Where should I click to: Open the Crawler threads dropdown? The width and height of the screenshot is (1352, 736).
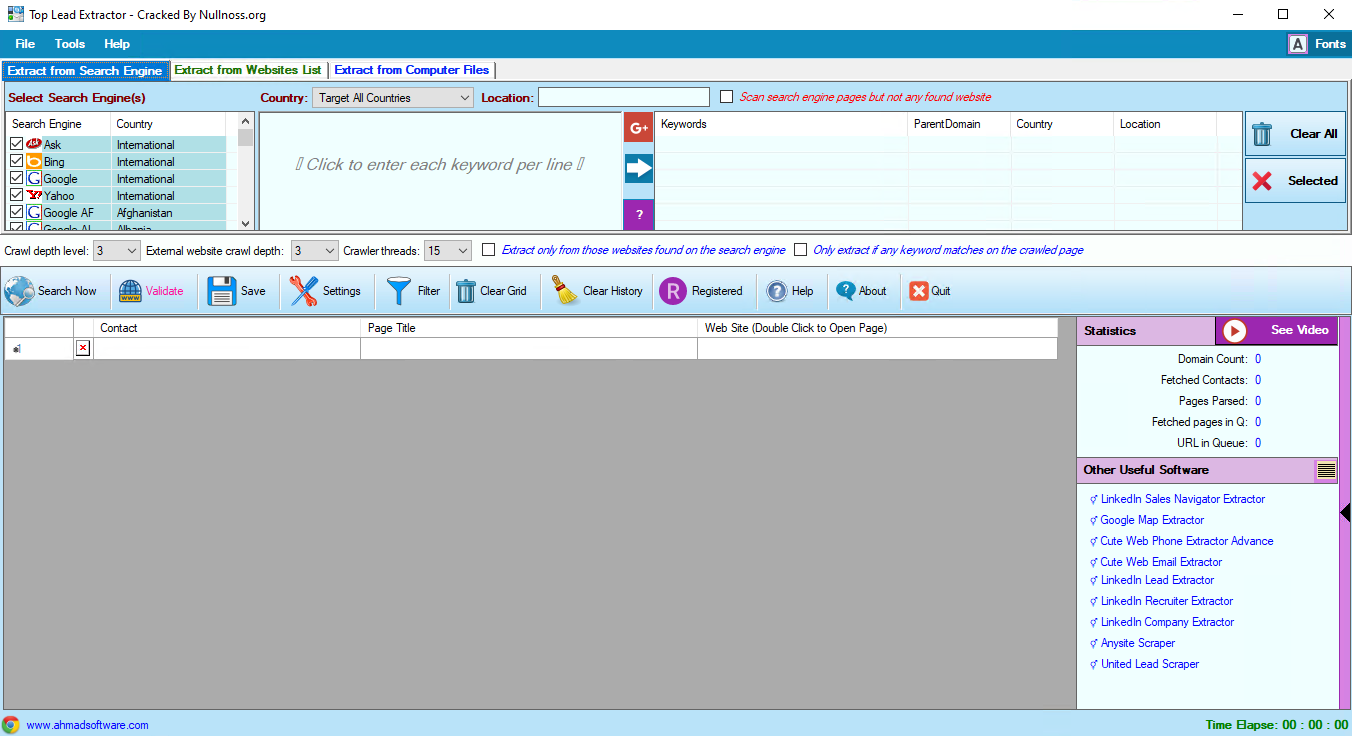click(448, 251)
